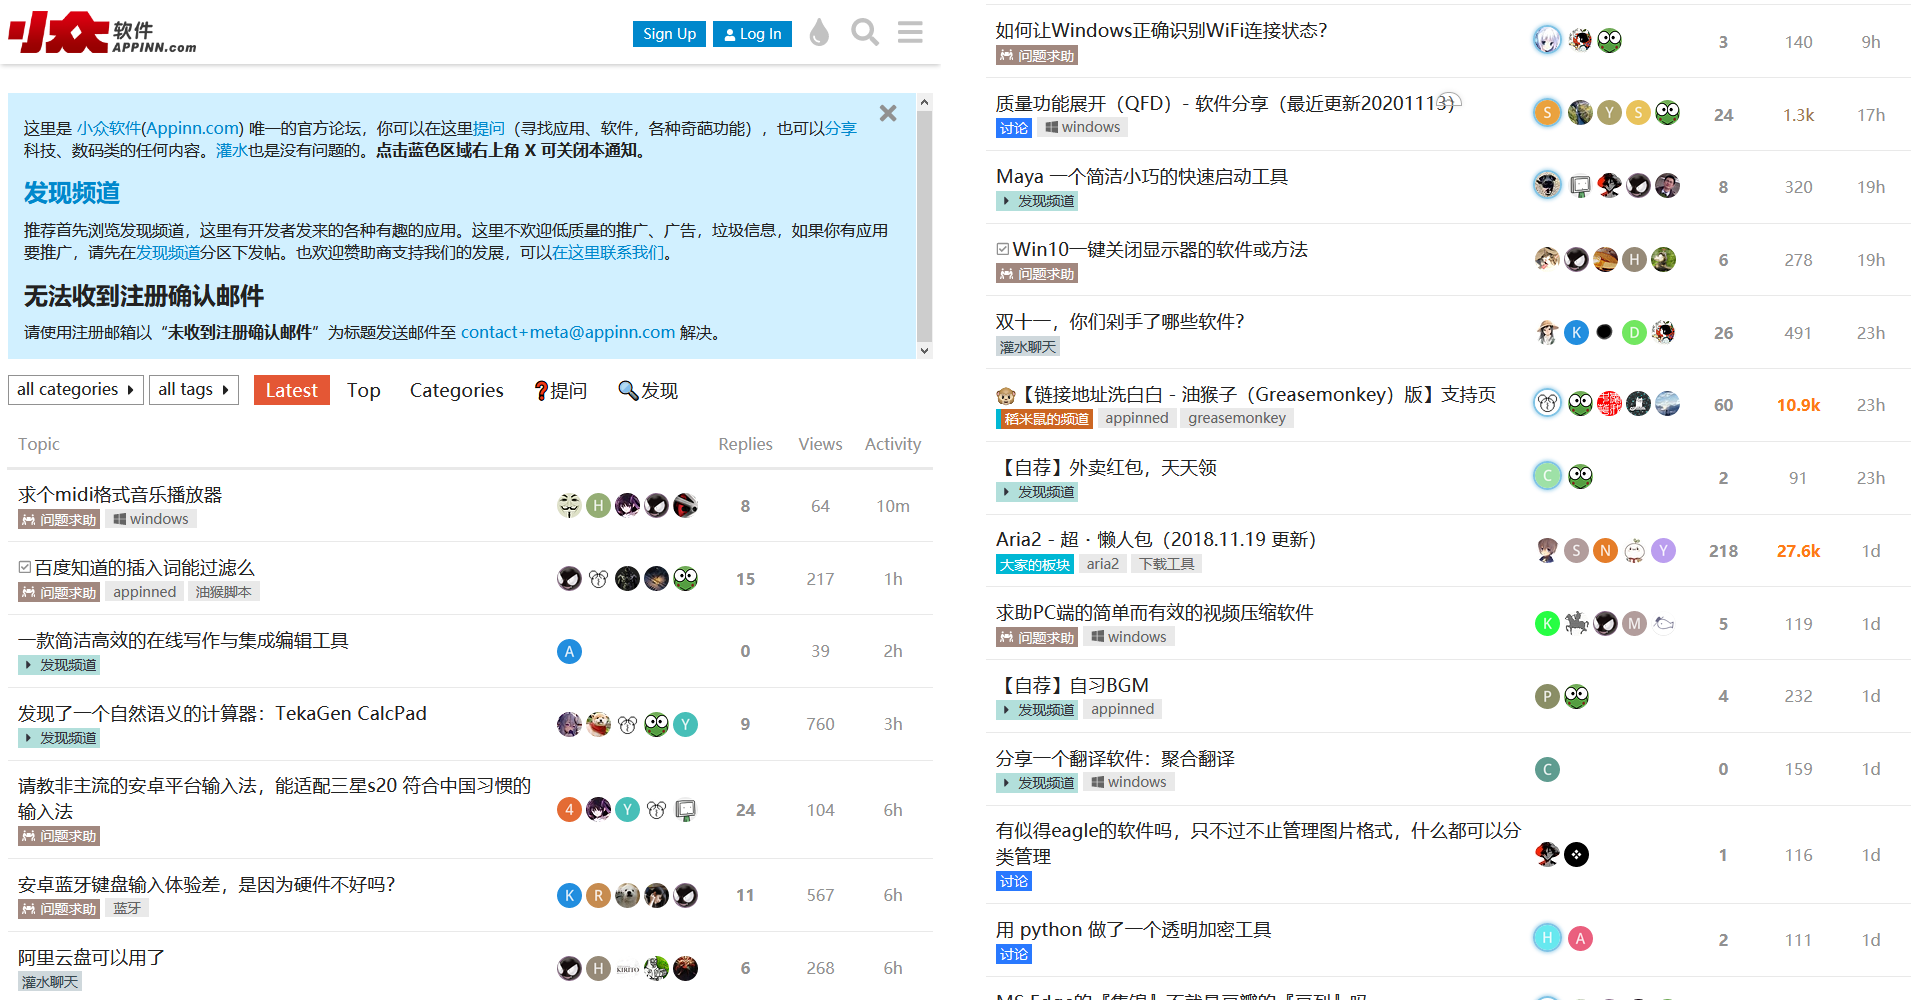Click solved checkbox on 百度知道 topic
1920x1000 pixels.
tap(25, 567)
